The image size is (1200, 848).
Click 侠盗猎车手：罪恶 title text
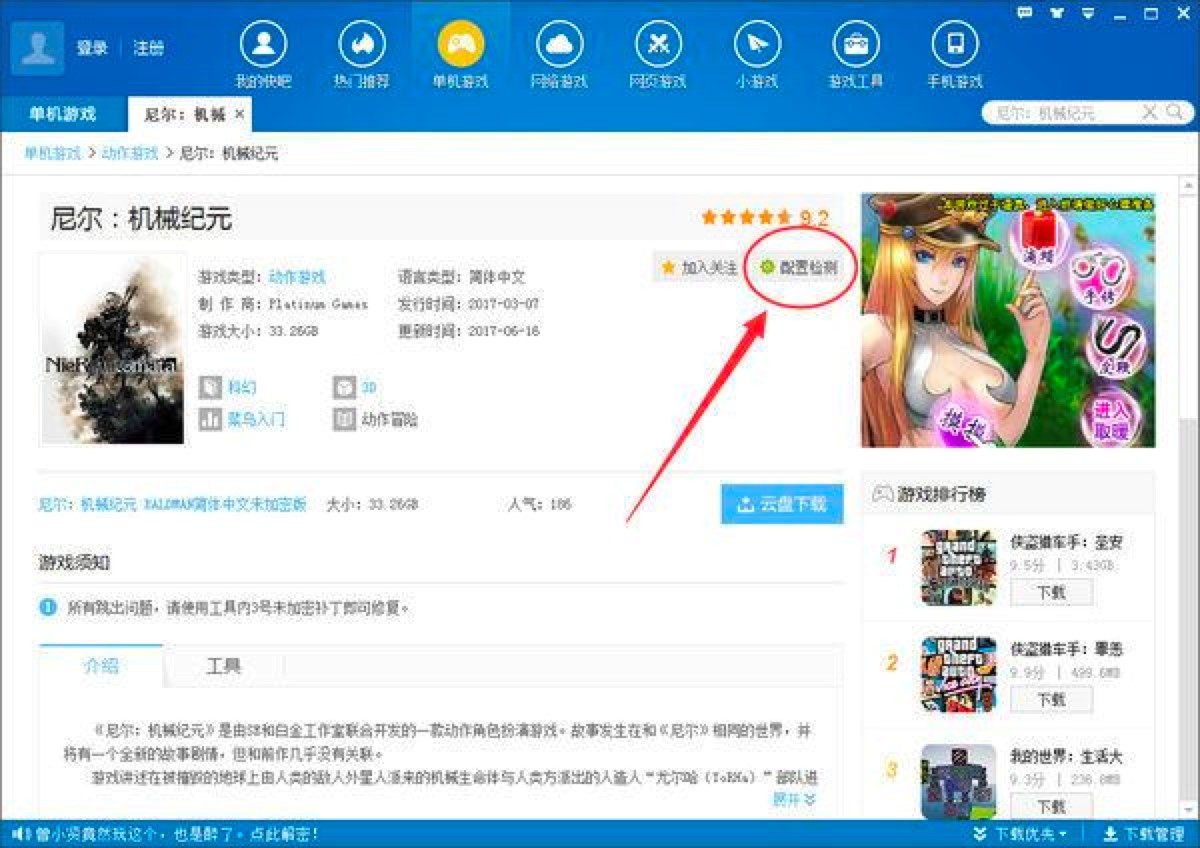tap(1066, 650)
